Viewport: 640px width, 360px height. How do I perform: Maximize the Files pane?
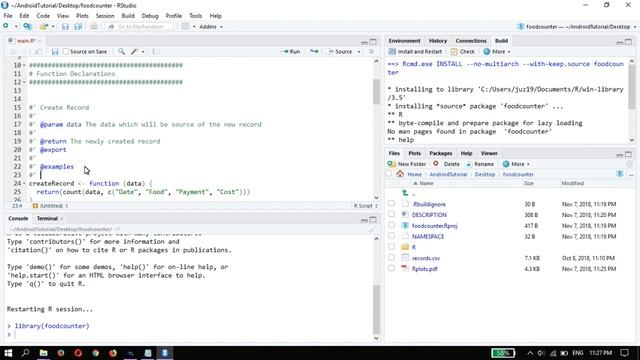[x=628, y=154]
